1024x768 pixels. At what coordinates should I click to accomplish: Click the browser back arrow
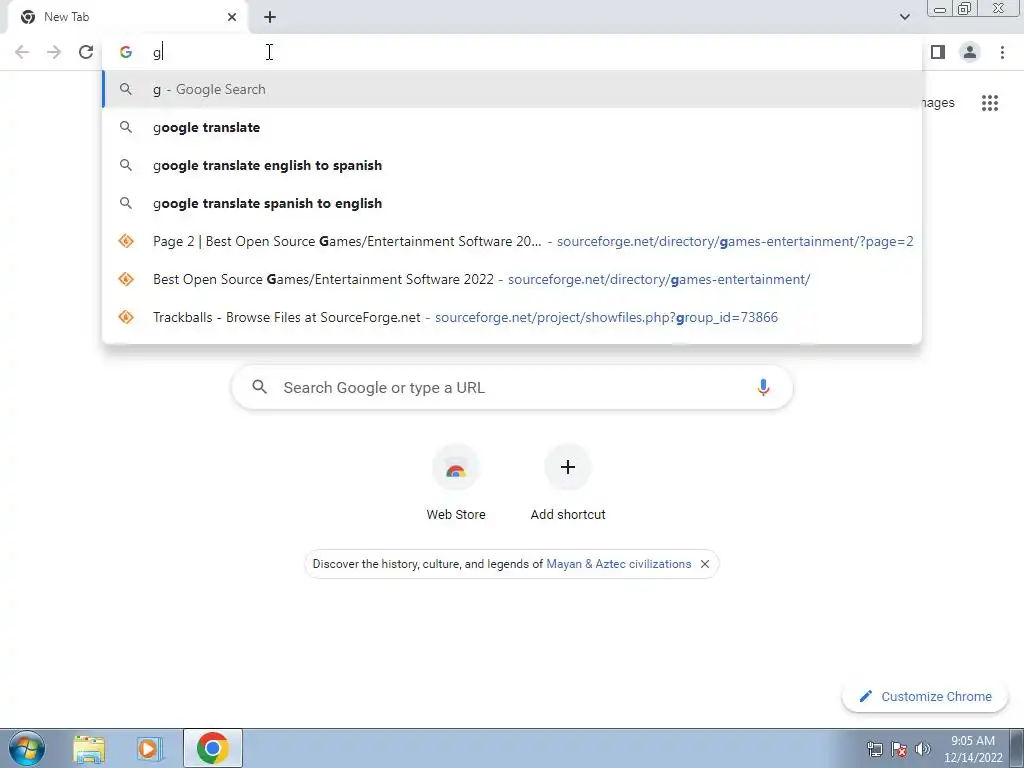[x=22, y=52]
